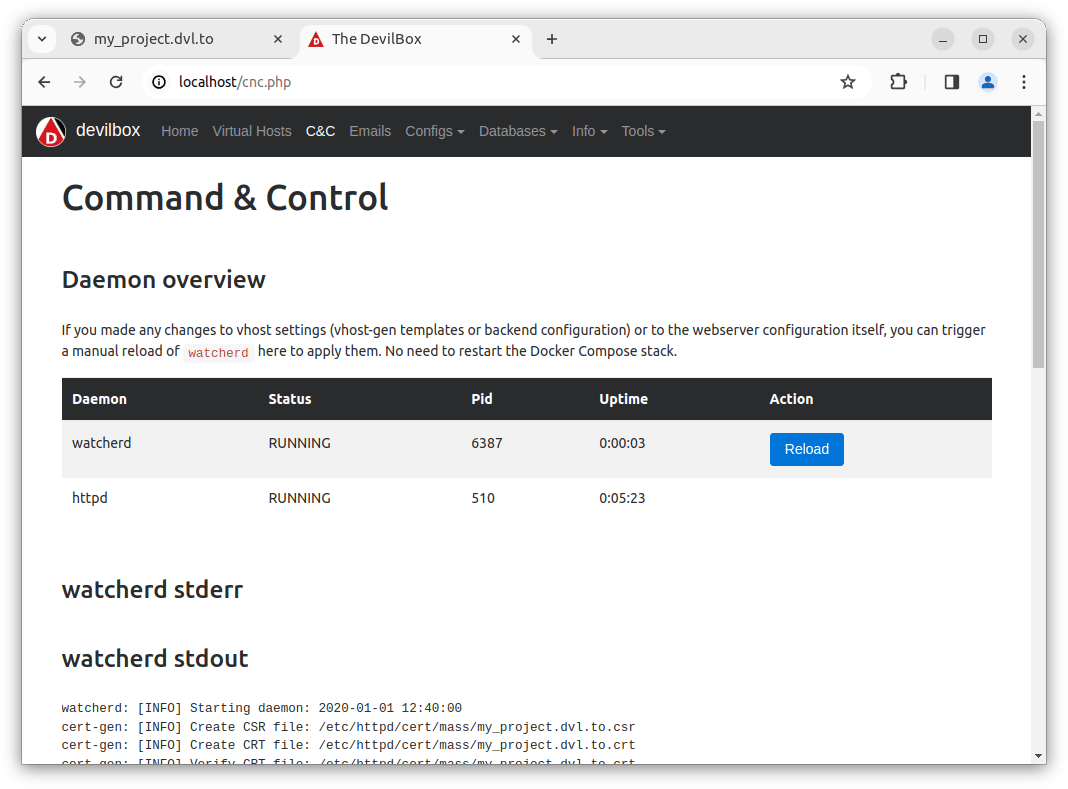The height and width of the screenshot is (789, 1068).
Task: Go back using browser back arrow
Action: [44, 82]
